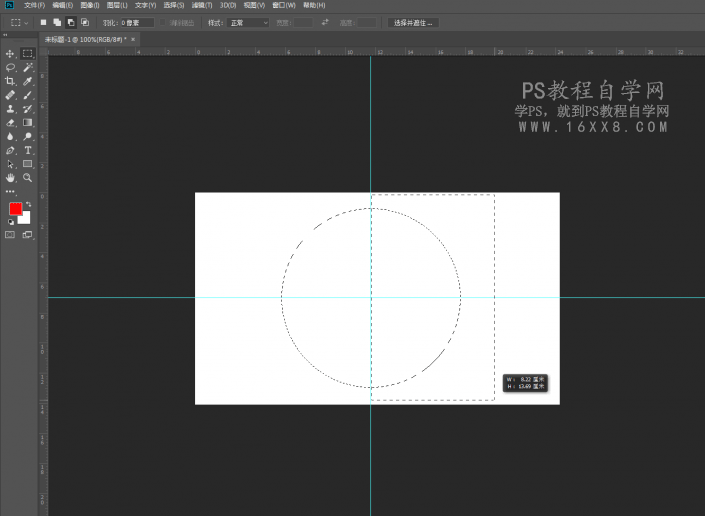Viewport: 705px width, 516px height.
Task: Select the Eyedropper tool
Action: [x=27, y=81]
